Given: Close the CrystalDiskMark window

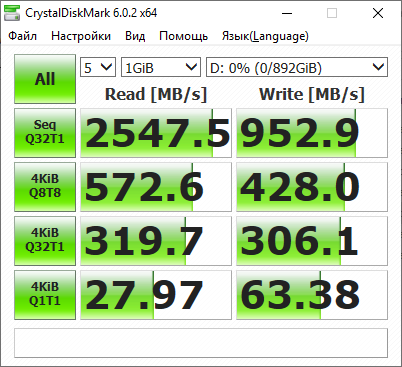Looking at the screenshot, I should pos(378,13).
